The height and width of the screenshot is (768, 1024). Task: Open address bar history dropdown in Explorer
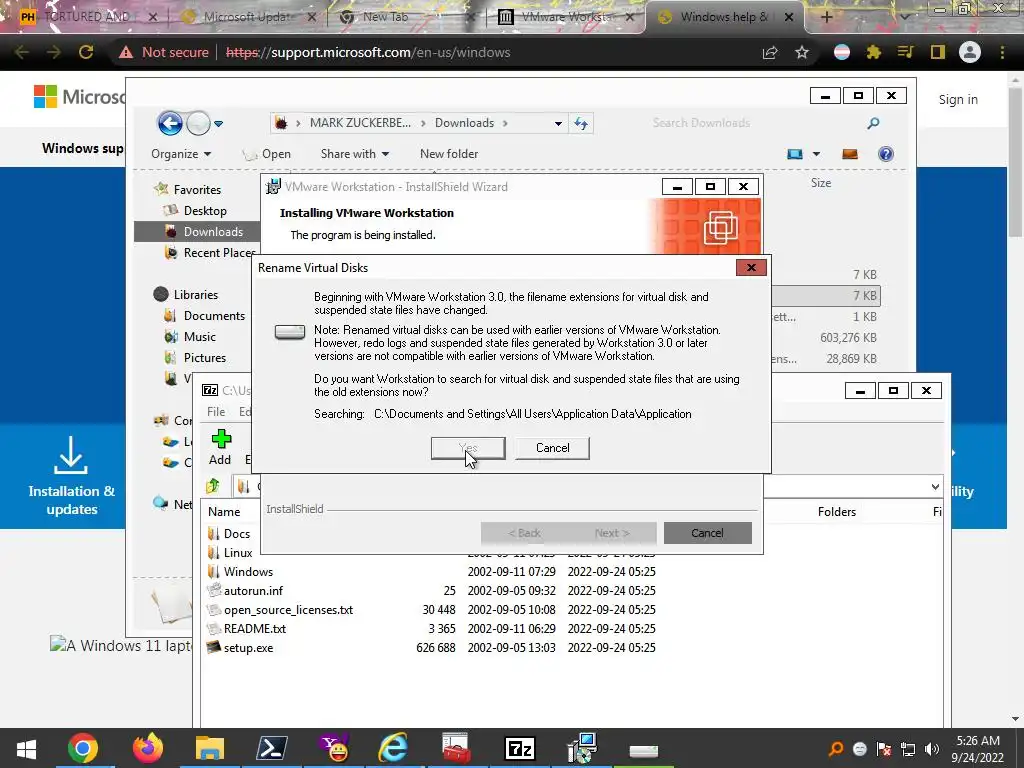558,123
